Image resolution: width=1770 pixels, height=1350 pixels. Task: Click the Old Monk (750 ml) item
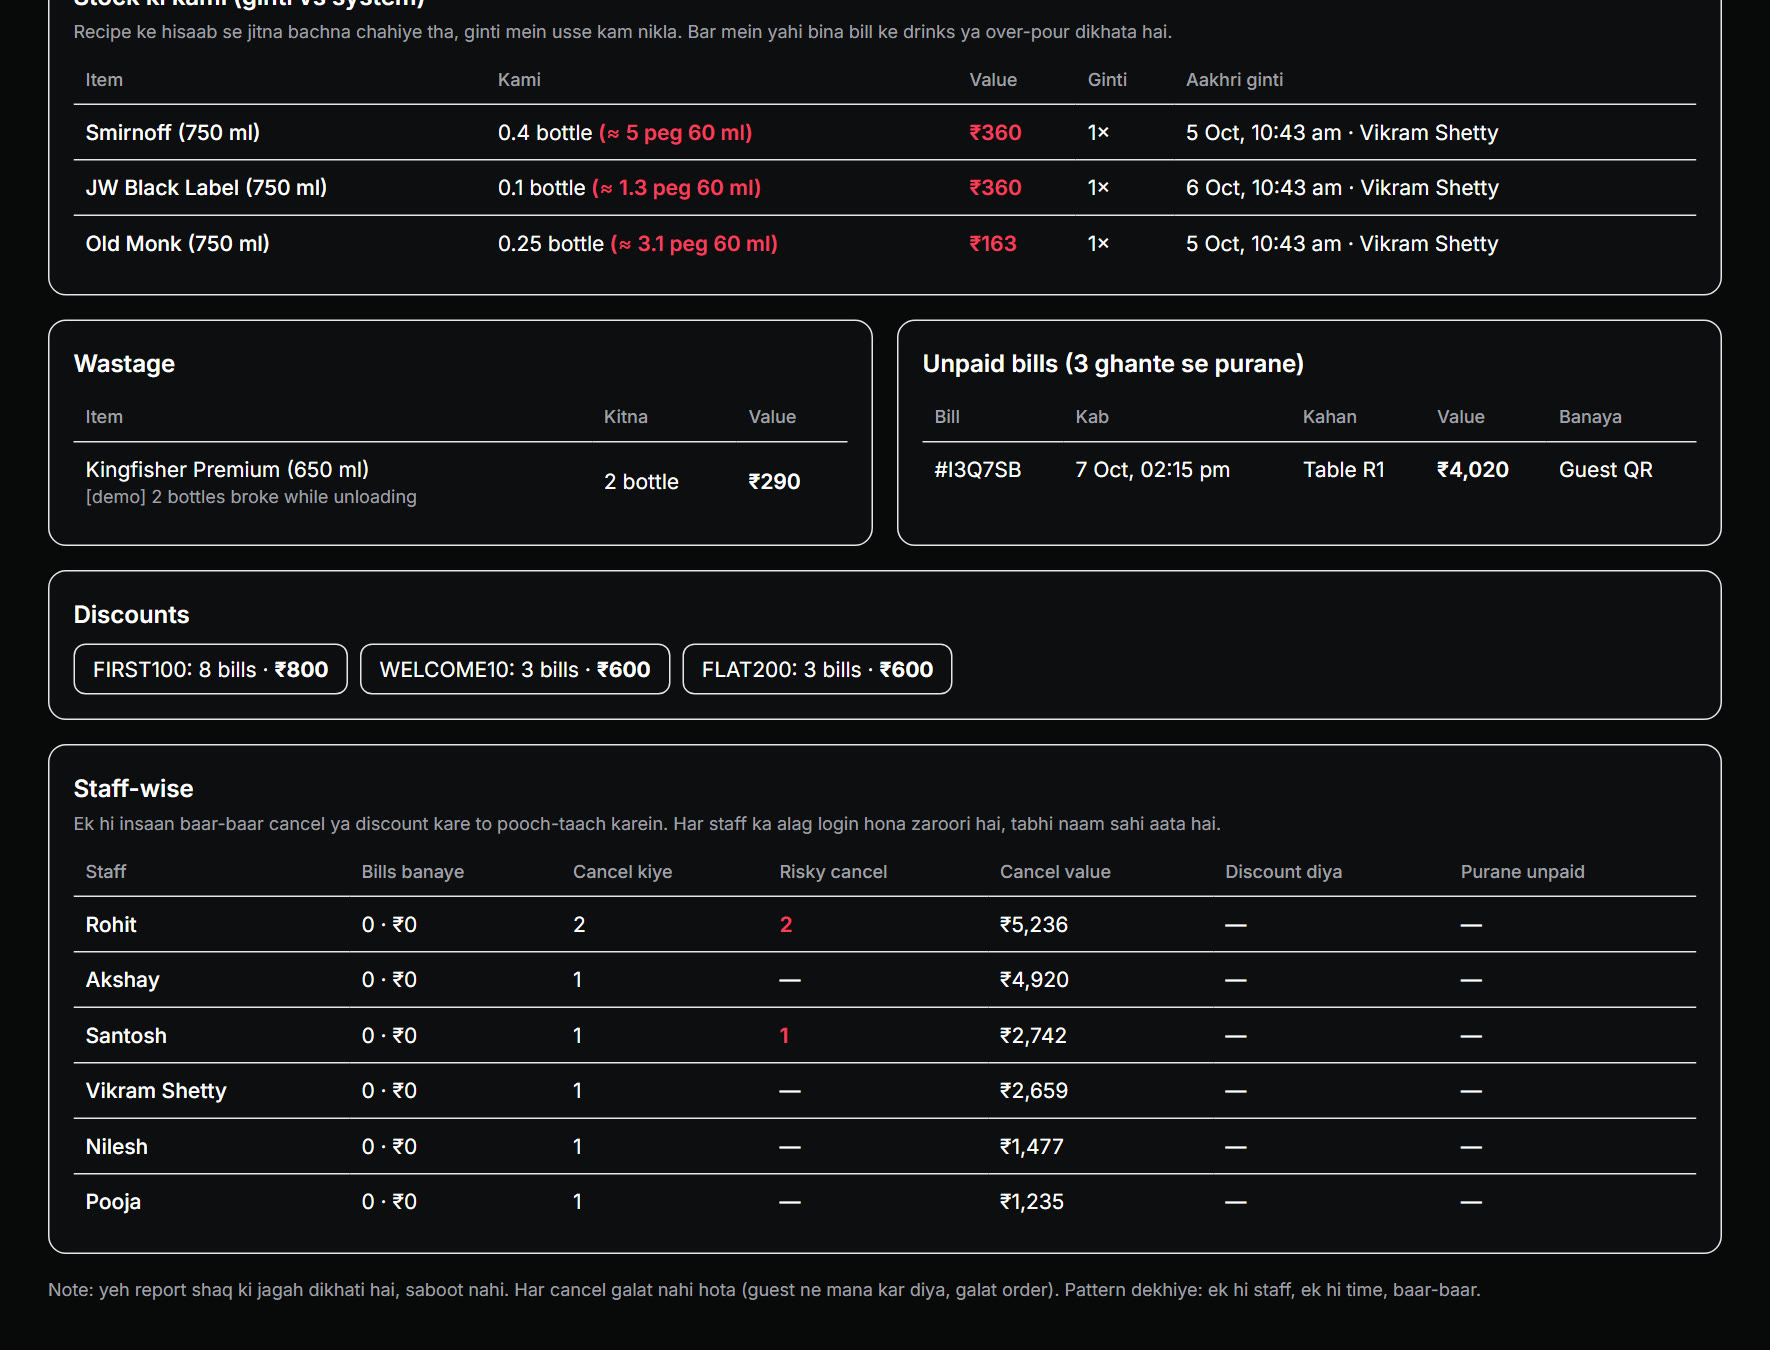pos(177,244)
